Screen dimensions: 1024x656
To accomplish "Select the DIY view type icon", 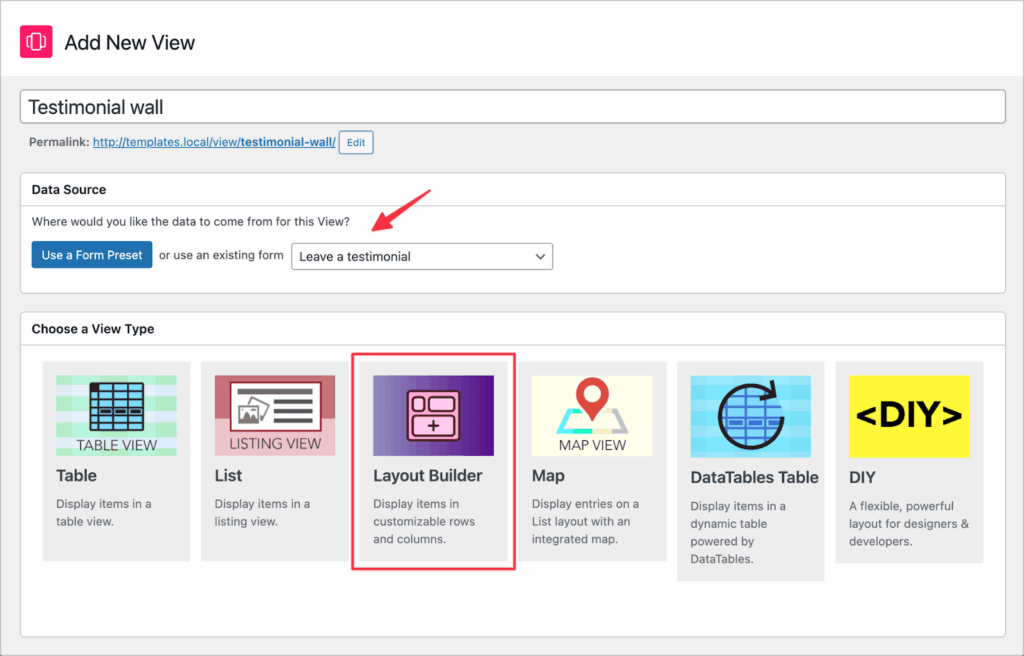I will 908,414.
